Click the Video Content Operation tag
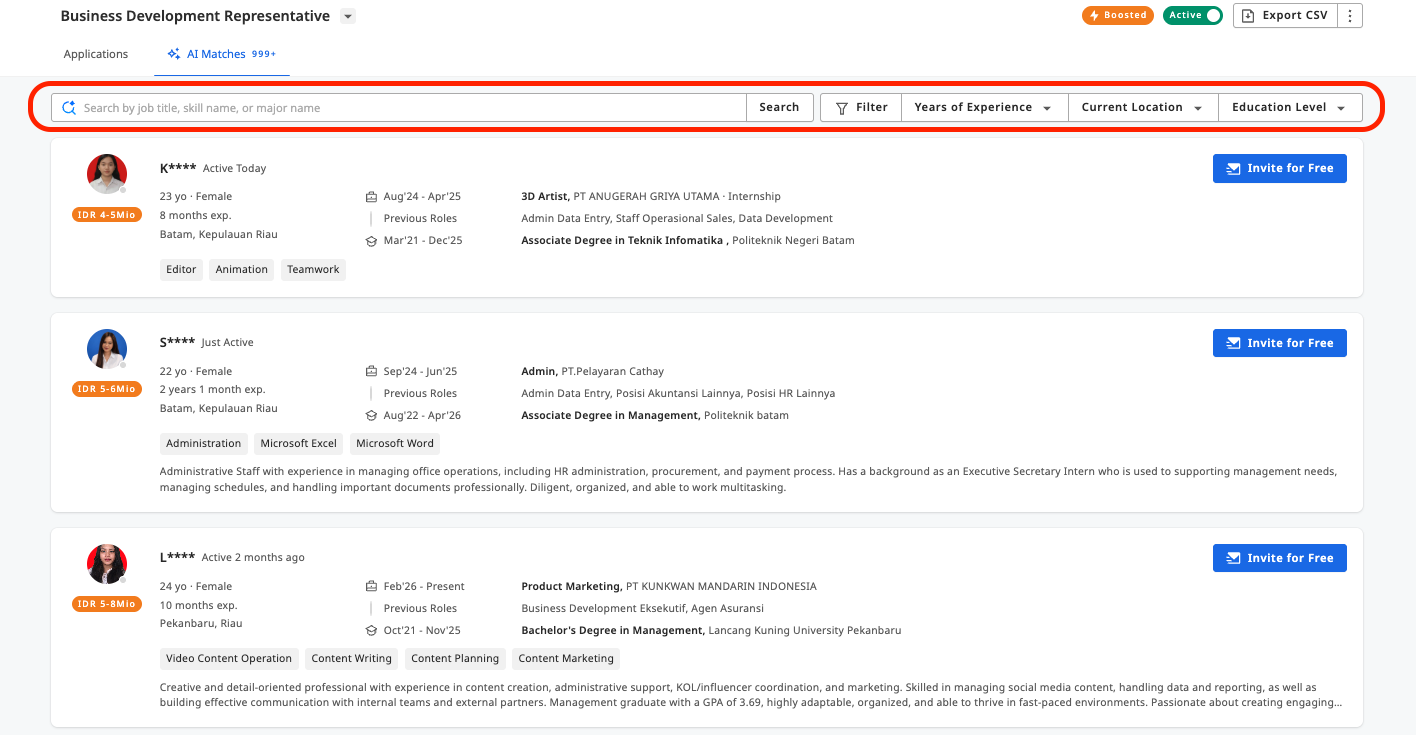Screen dimensions: 1416x735 (x=229, y=658)
